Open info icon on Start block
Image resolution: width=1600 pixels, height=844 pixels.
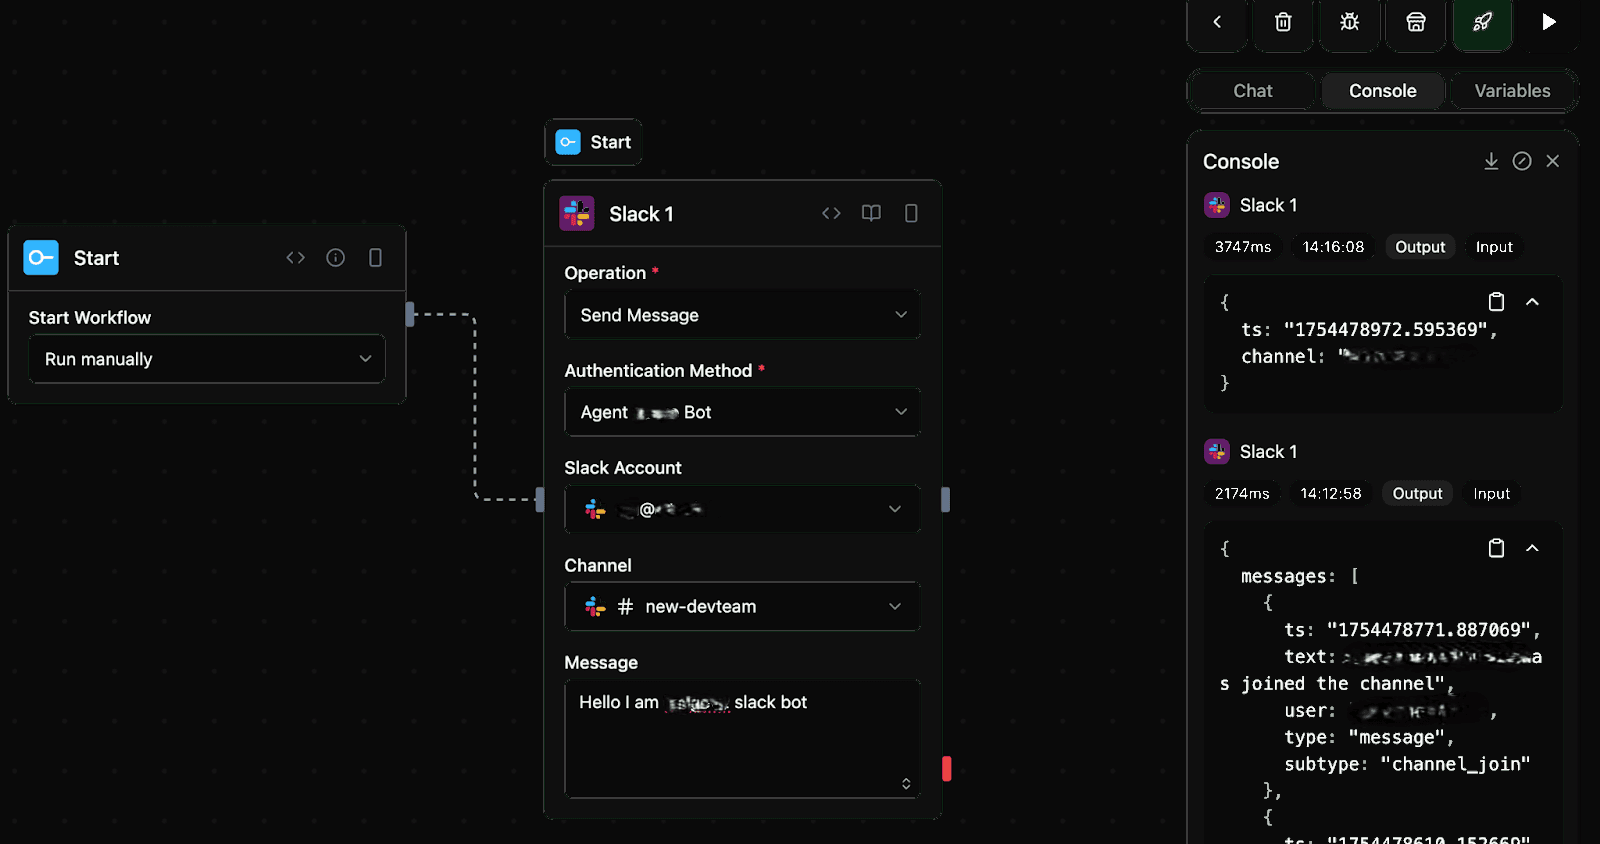336,258
